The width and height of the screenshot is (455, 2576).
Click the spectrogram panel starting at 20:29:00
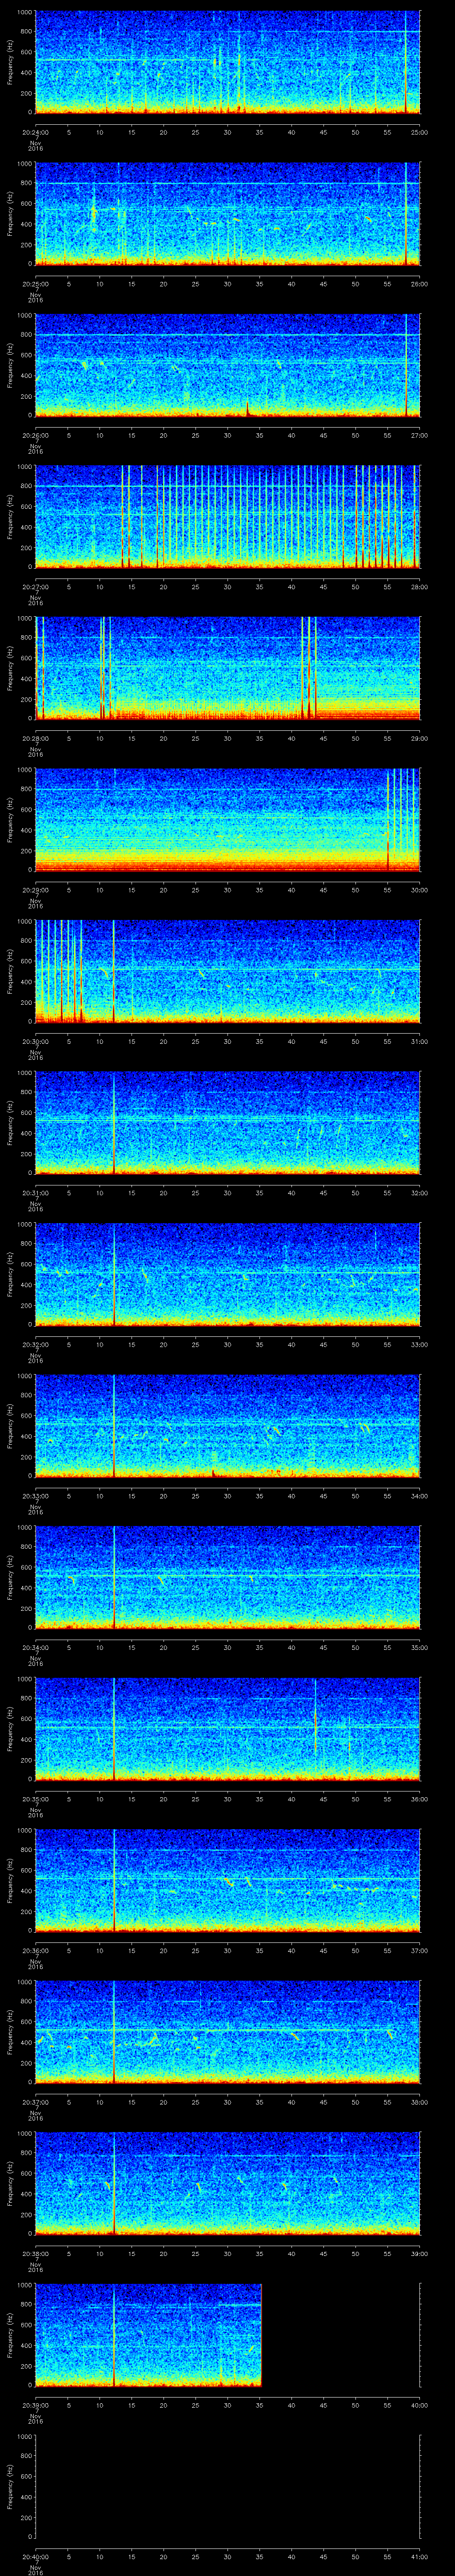(228, 821)
